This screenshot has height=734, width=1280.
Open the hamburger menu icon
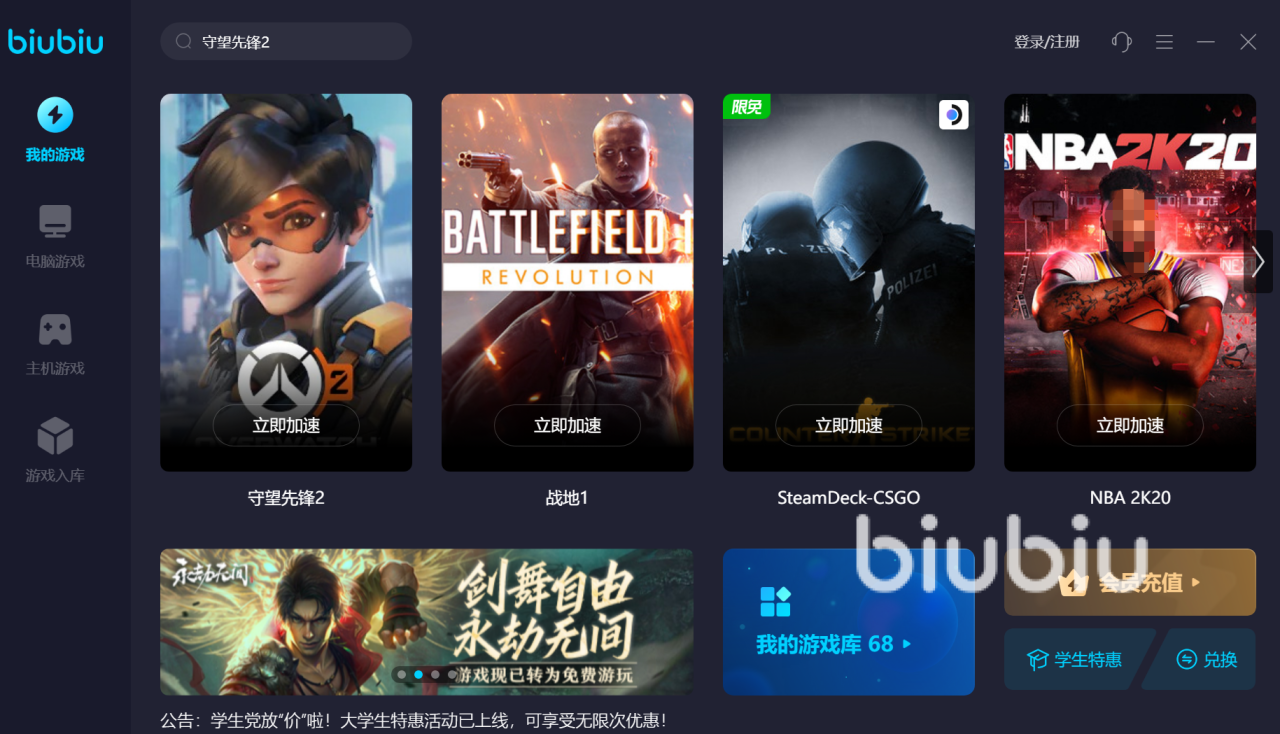[1164, 42]
